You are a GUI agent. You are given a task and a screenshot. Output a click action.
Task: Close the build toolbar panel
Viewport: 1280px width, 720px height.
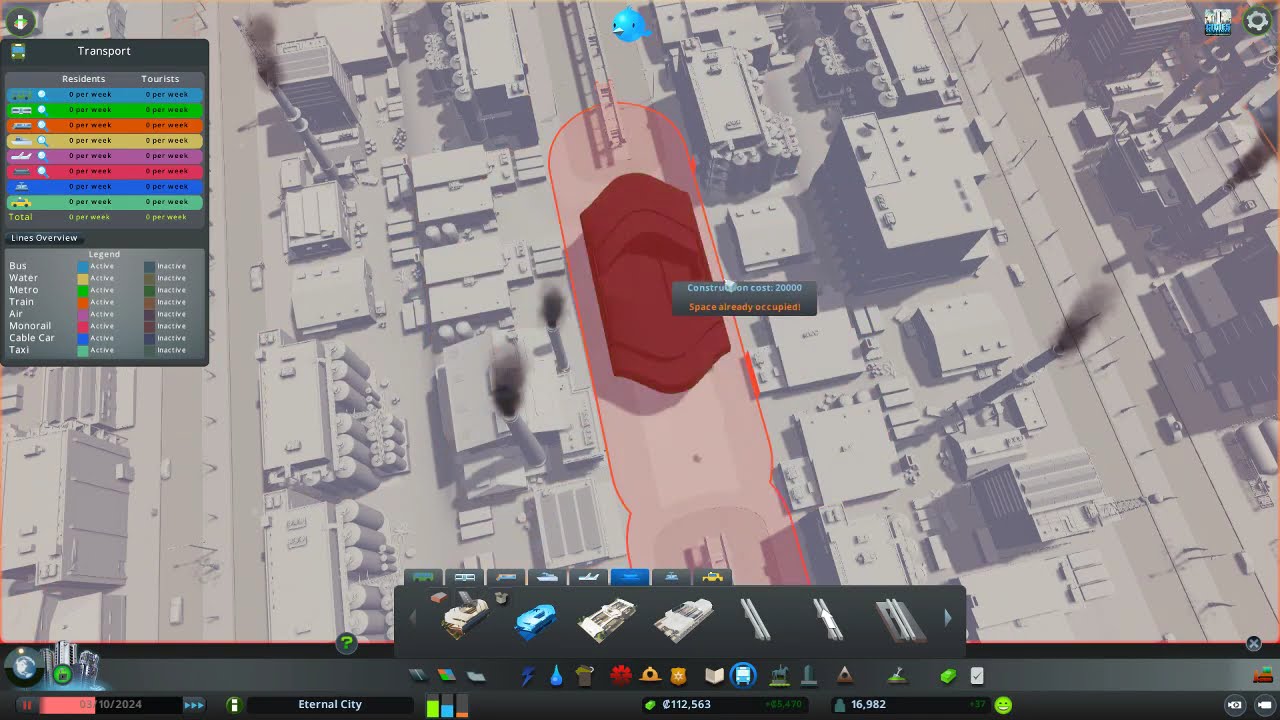[1254, 644]
